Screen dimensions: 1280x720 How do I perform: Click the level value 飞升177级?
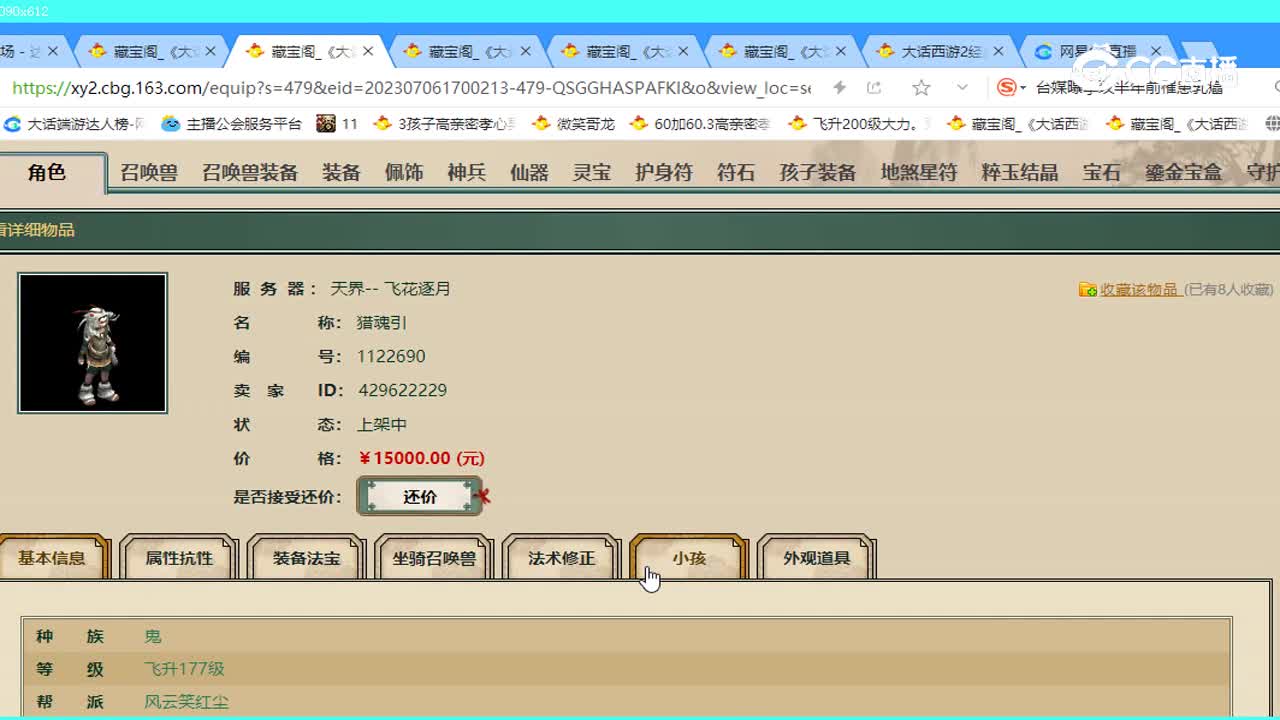click(x=184, y=669)
